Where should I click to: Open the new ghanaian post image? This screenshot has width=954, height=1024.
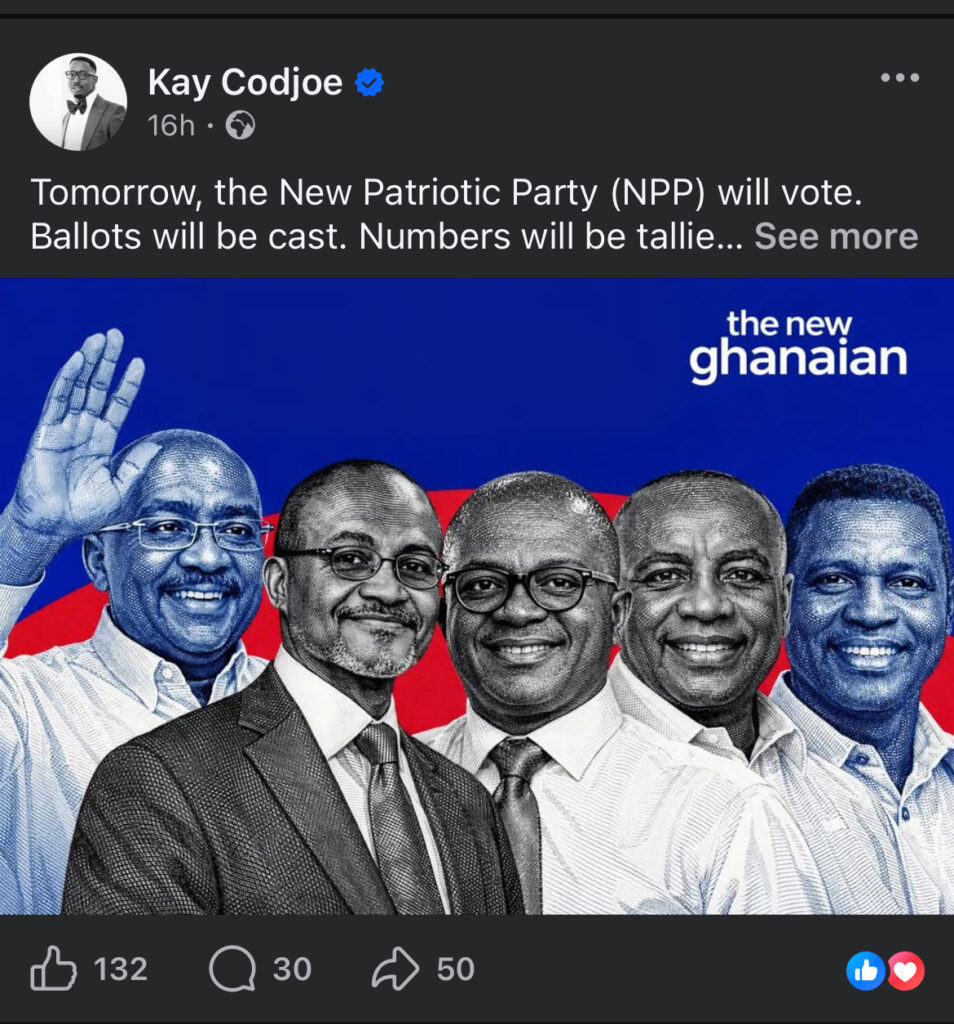477,596
